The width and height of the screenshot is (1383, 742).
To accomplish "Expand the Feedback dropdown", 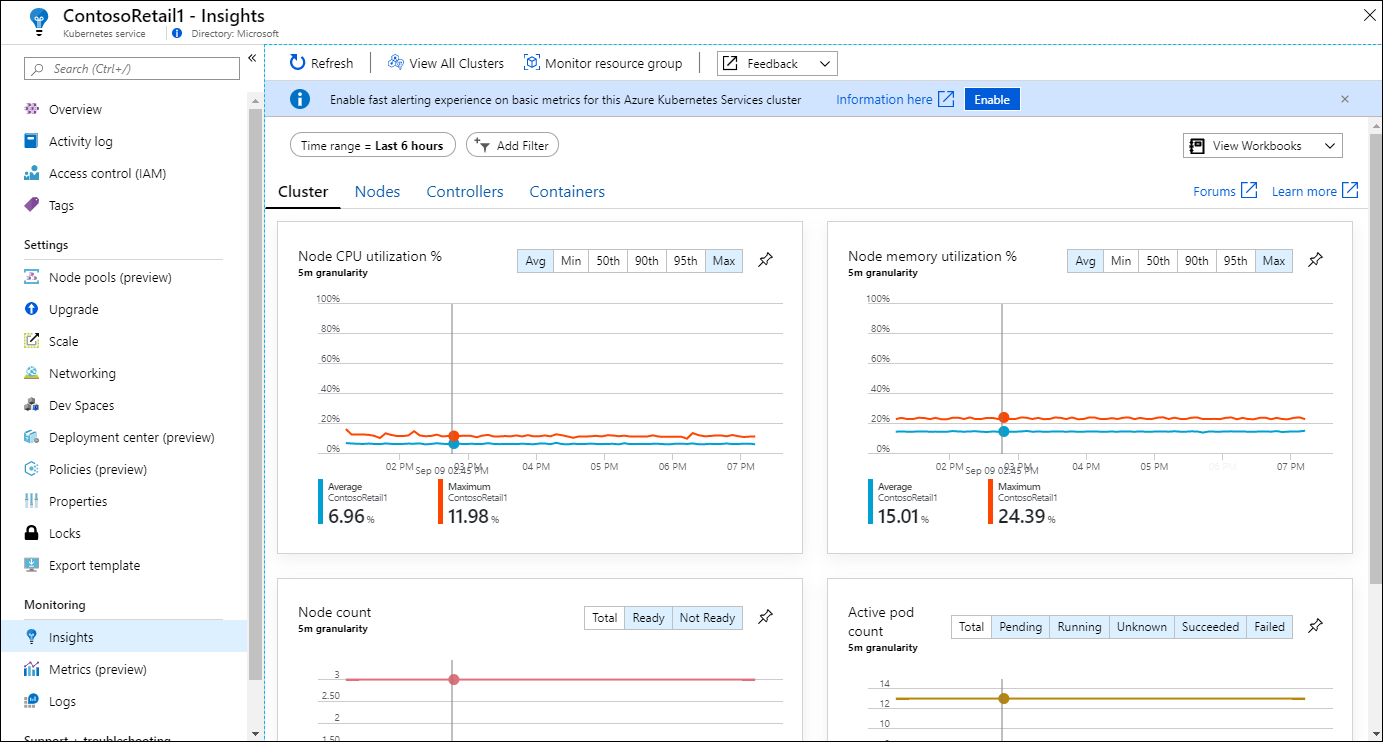I will (x=777, y=64).
